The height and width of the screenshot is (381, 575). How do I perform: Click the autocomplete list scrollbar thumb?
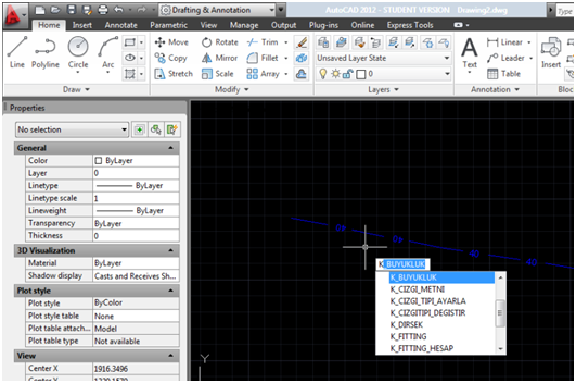click(x=500, y=313)
